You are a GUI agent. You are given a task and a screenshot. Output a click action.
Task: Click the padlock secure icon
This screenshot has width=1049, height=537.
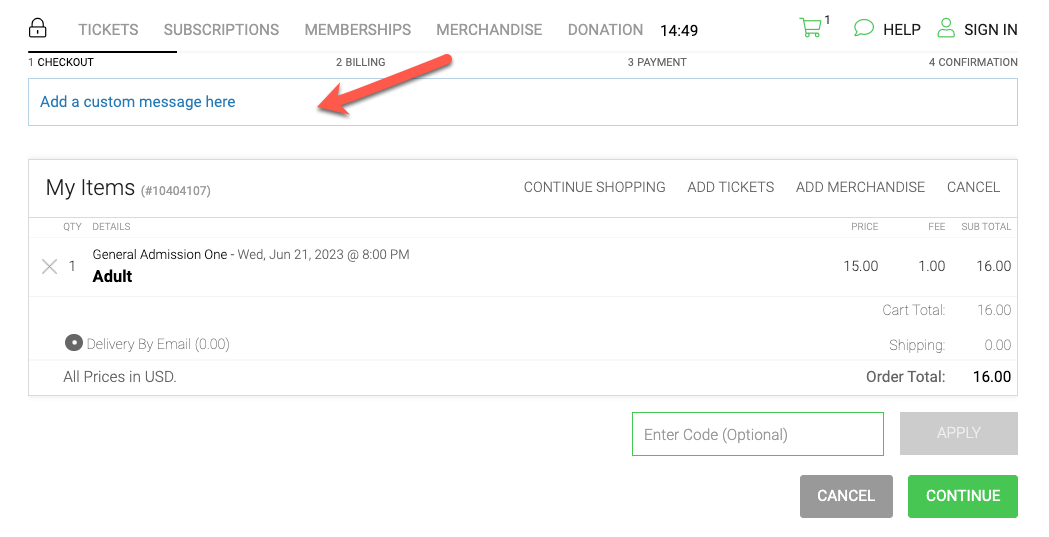pos(37,28)
